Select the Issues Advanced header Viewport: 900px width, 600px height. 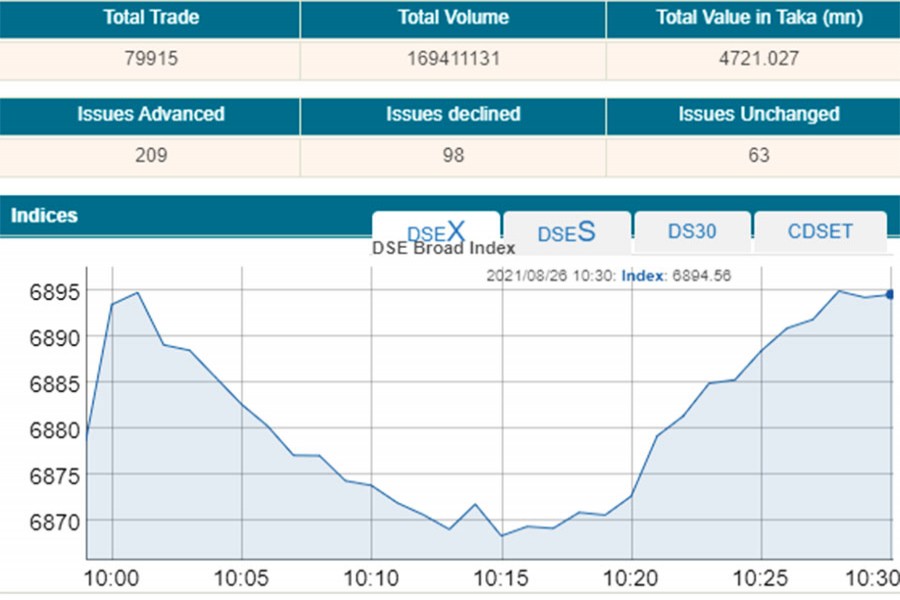(x=150, y=114)
